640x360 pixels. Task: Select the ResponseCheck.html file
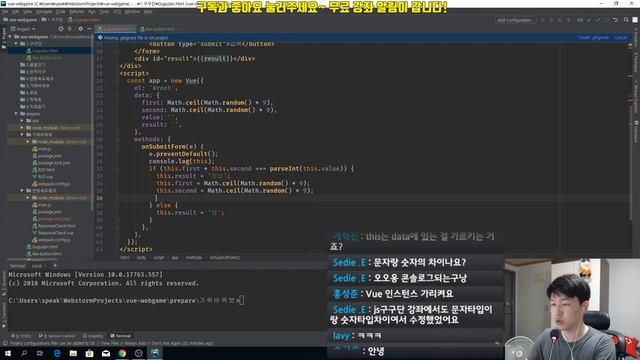54,226
